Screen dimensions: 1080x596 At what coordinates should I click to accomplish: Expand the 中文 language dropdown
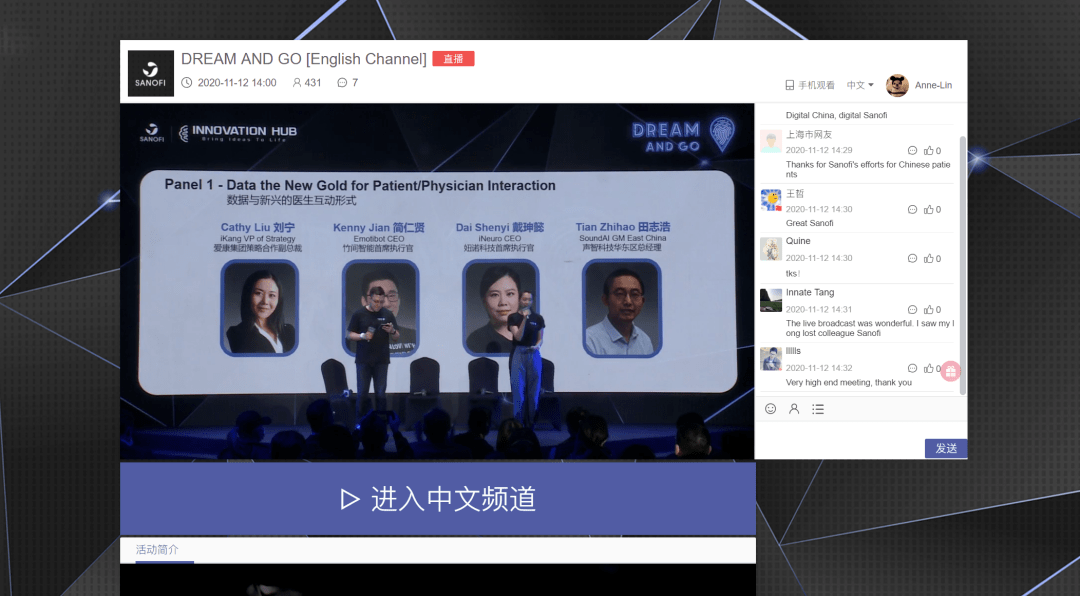[x=860, y=86]
